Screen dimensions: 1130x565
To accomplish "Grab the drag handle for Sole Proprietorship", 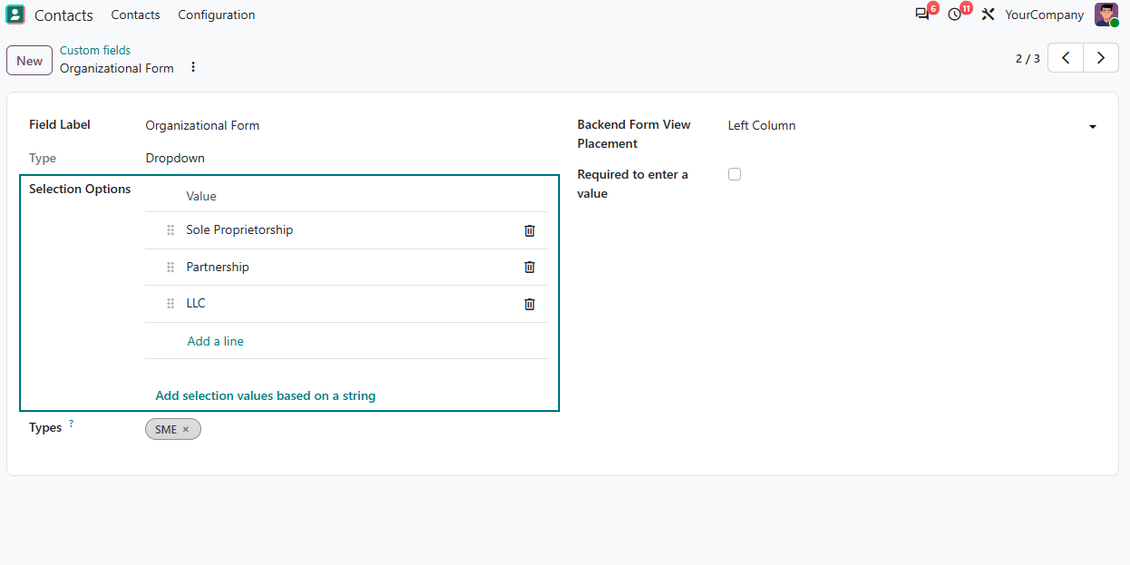I will pyautogui.click(x=171, y=231).
